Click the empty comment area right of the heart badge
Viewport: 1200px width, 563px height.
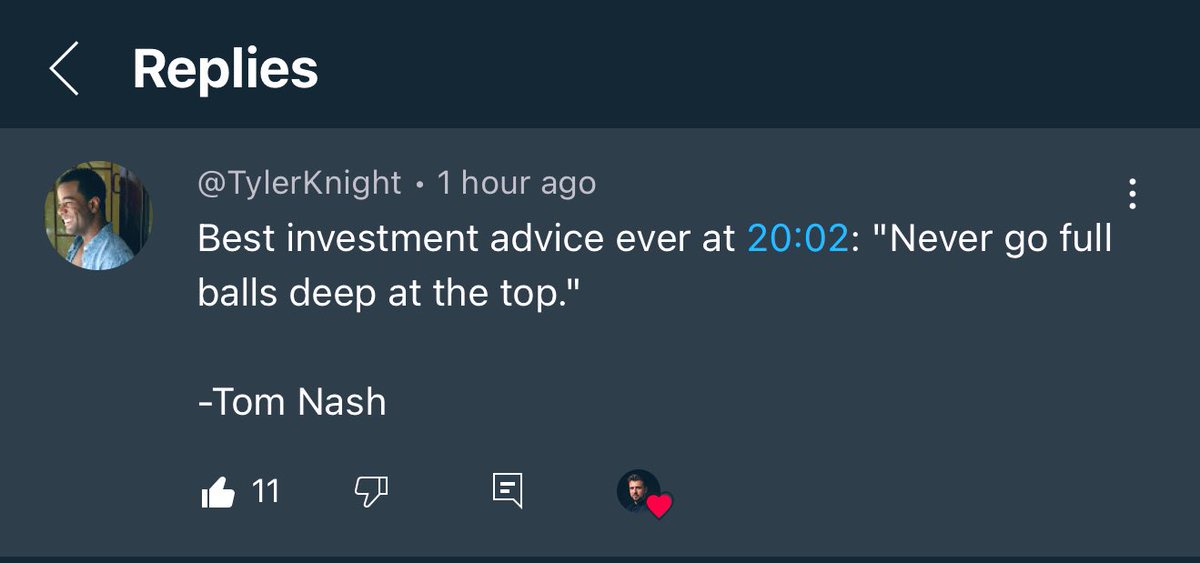(900, 491)
